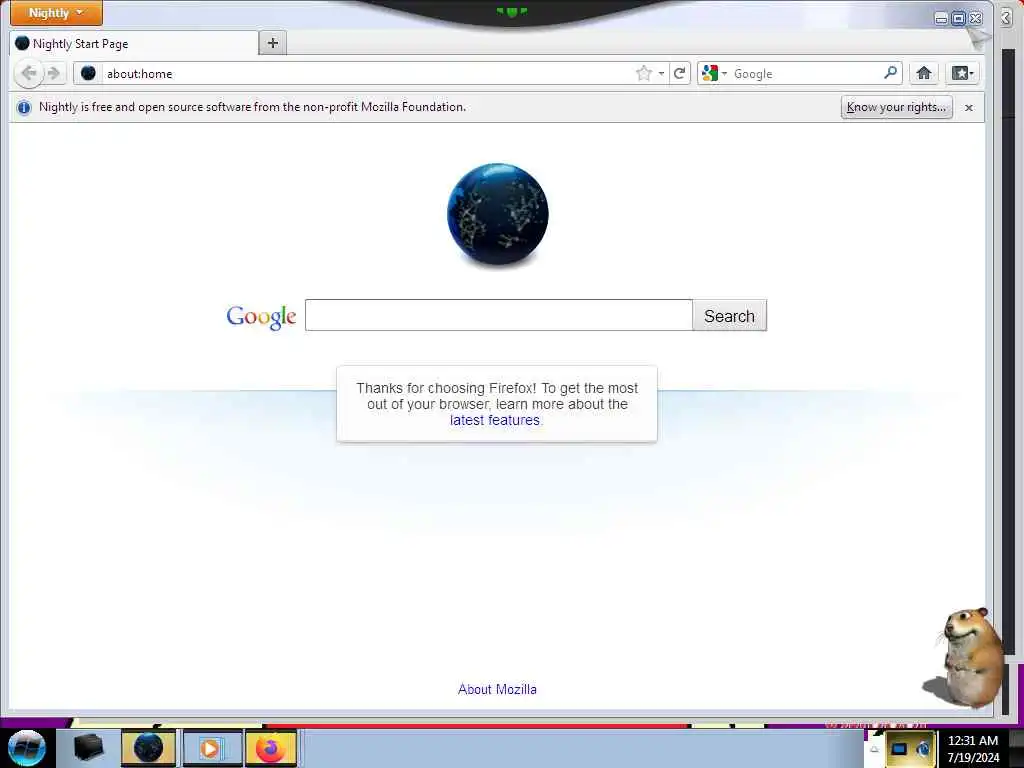
Task: Show hidden system tray icons
Action: coord(874,750)
